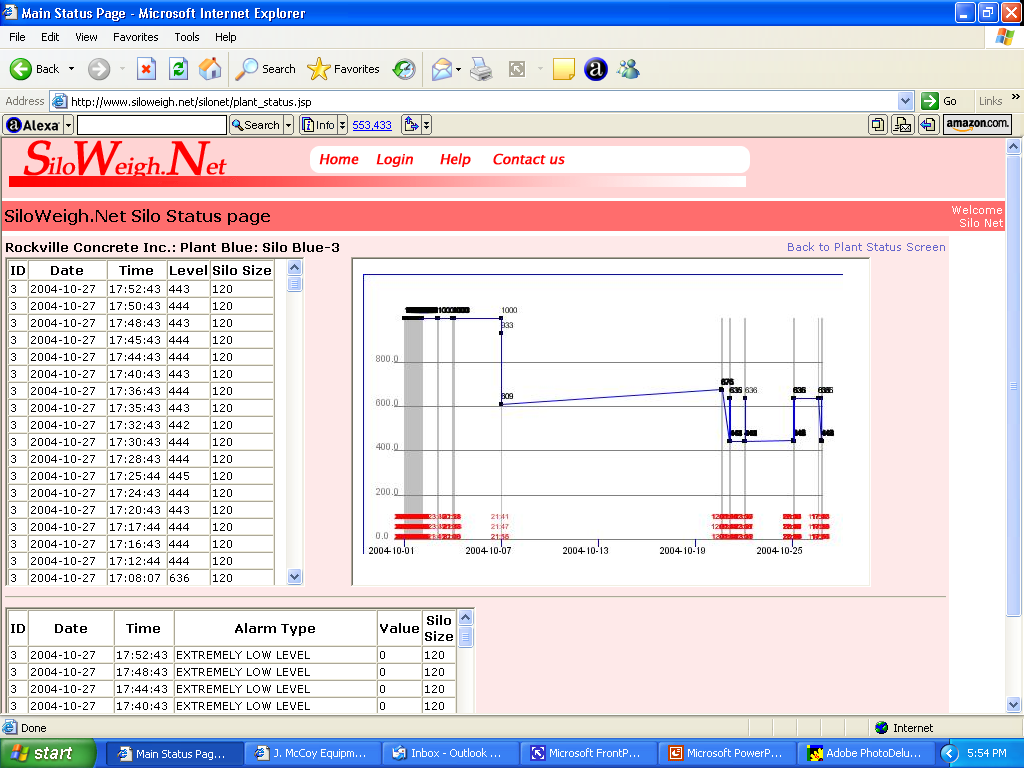Click the yellow note icon in toolbar

click(563, 69)
